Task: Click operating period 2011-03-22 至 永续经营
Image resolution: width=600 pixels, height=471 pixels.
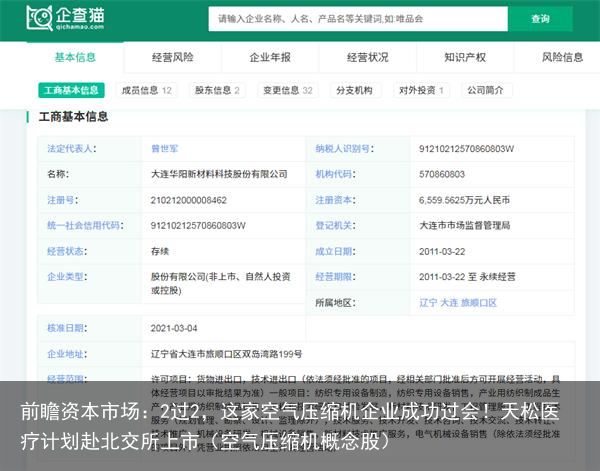Action: pyautogui.click(x=467, y=276)
